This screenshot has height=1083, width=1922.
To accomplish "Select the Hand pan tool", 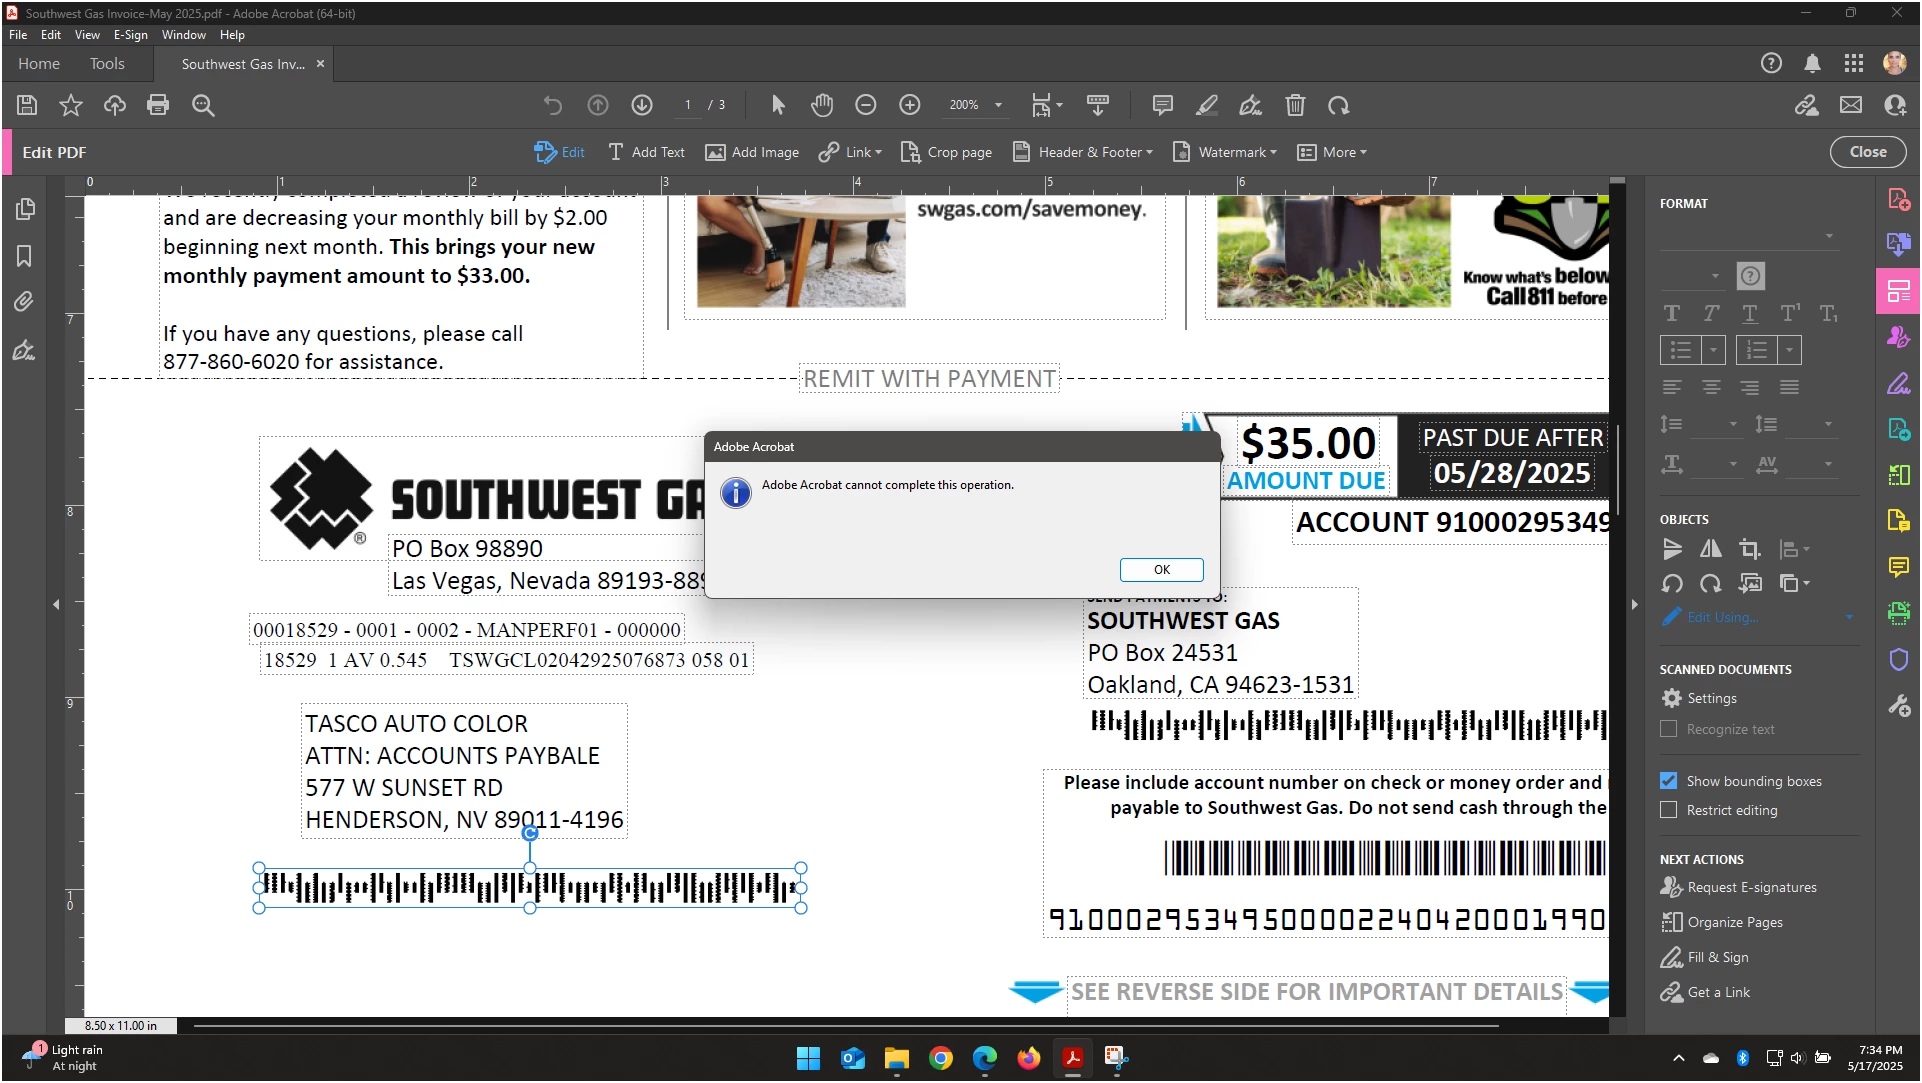I will pyautogui.click(x=822, y=105).
